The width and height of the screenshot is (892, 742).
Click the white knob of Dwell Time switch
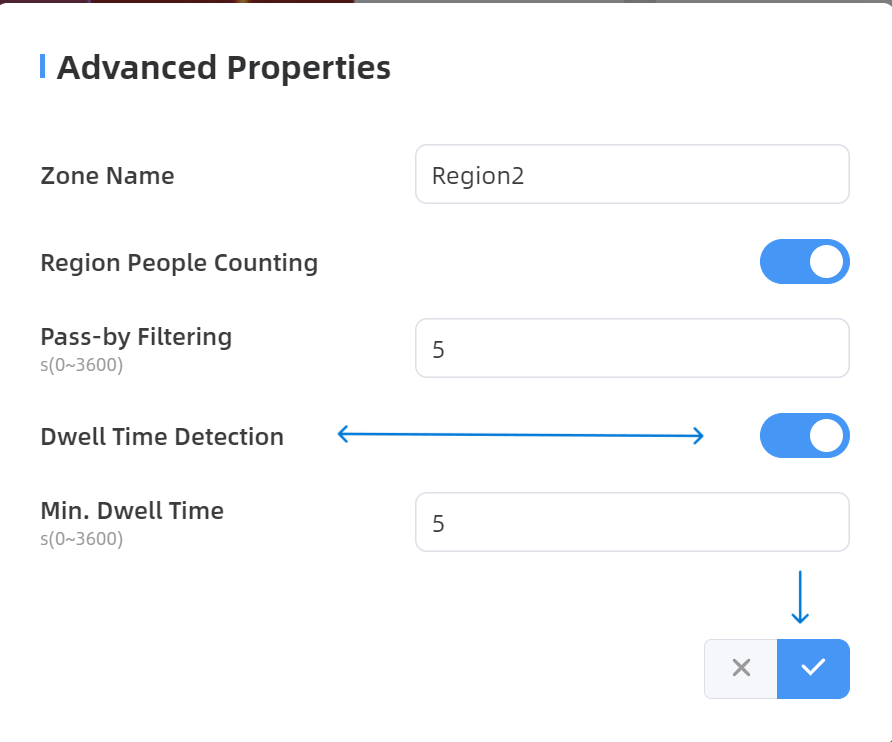point(825,436)
